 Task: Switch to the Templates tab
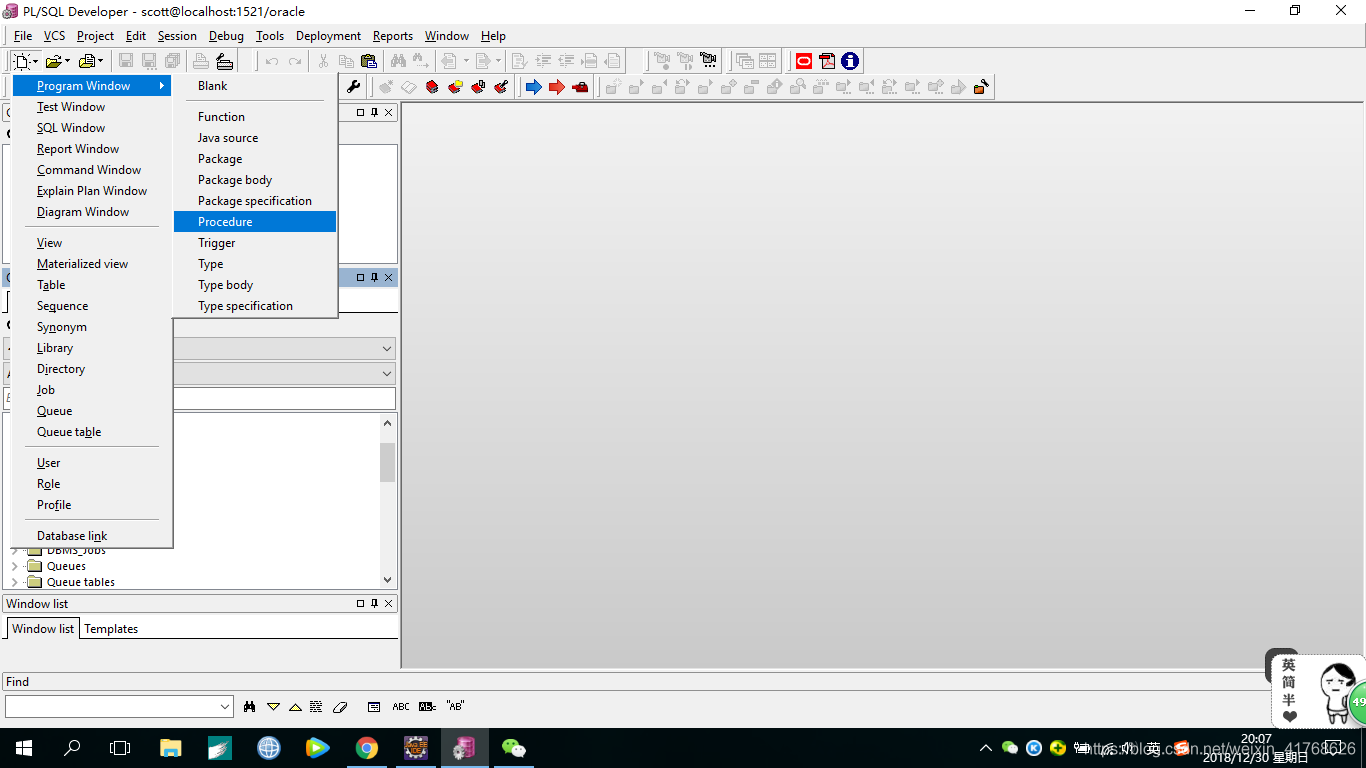111,629
